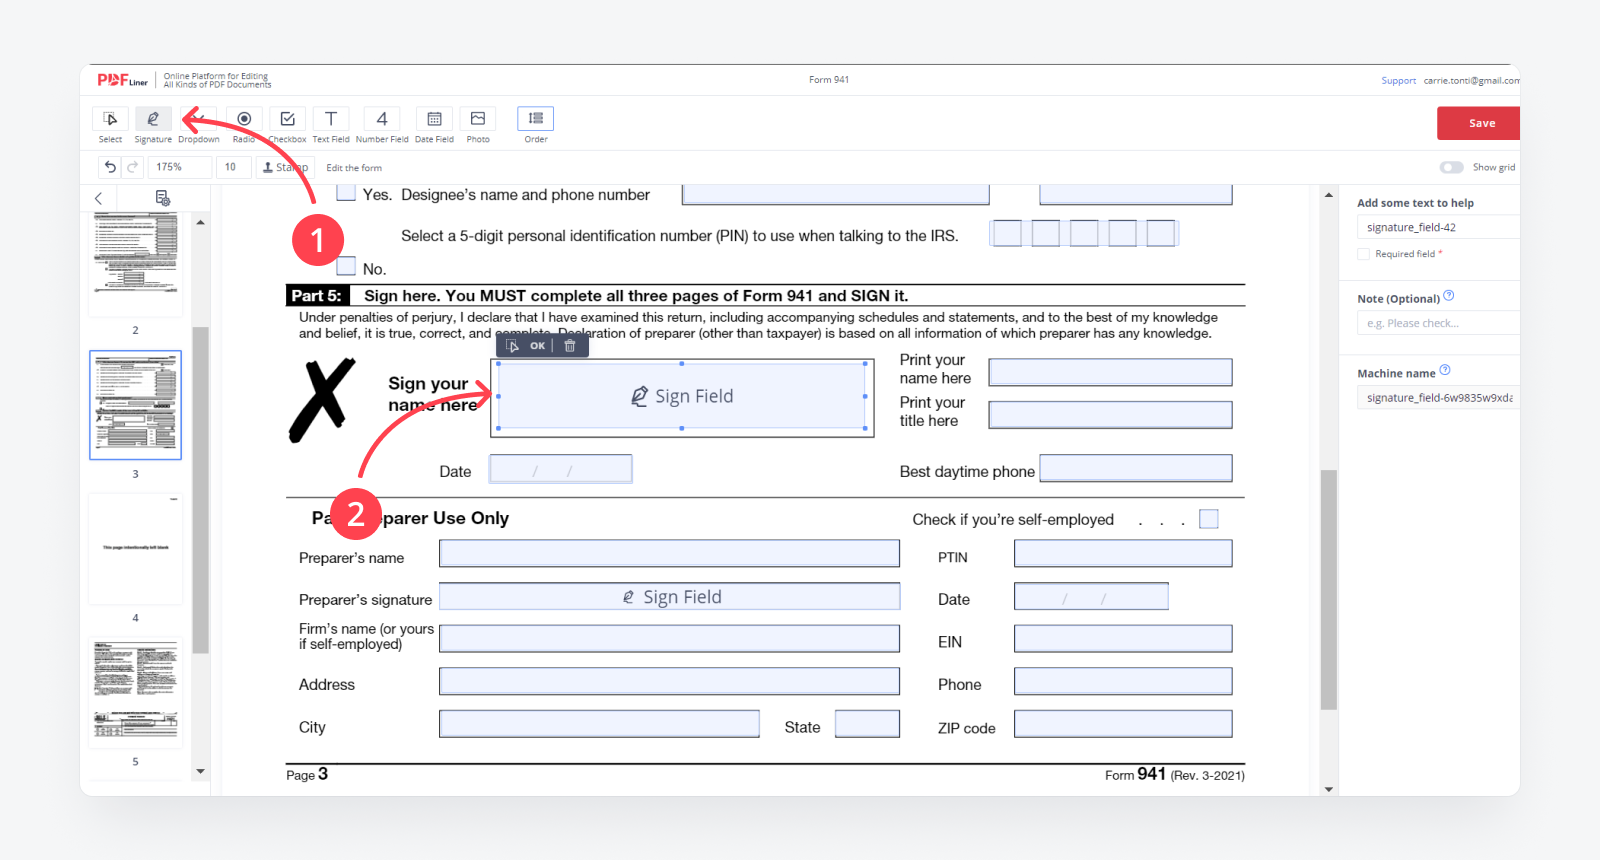Click the Undo arrow
1600x860 pixels.
coord(110,167)
